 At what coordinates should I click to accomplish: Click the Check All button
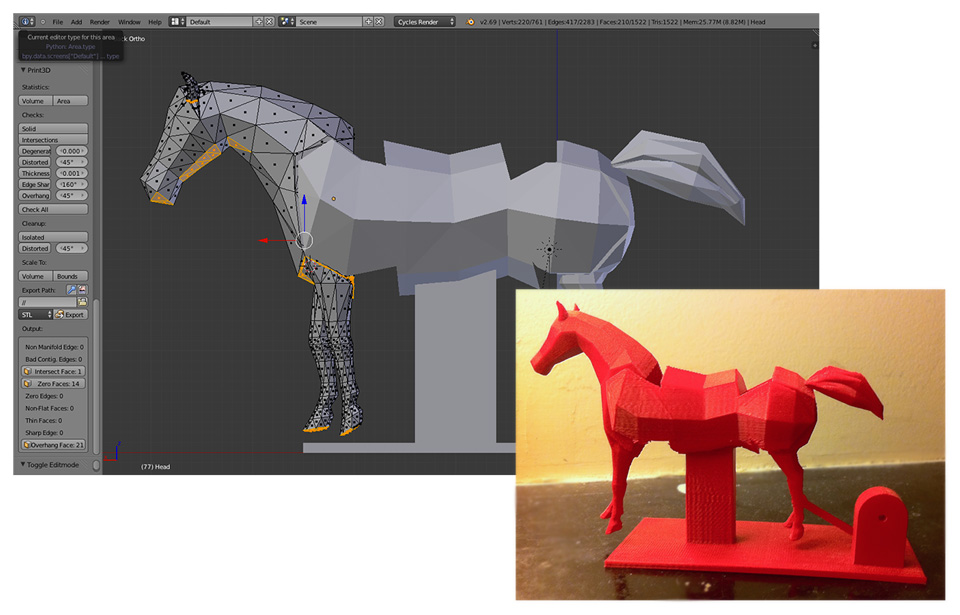(x=53, y=209)
